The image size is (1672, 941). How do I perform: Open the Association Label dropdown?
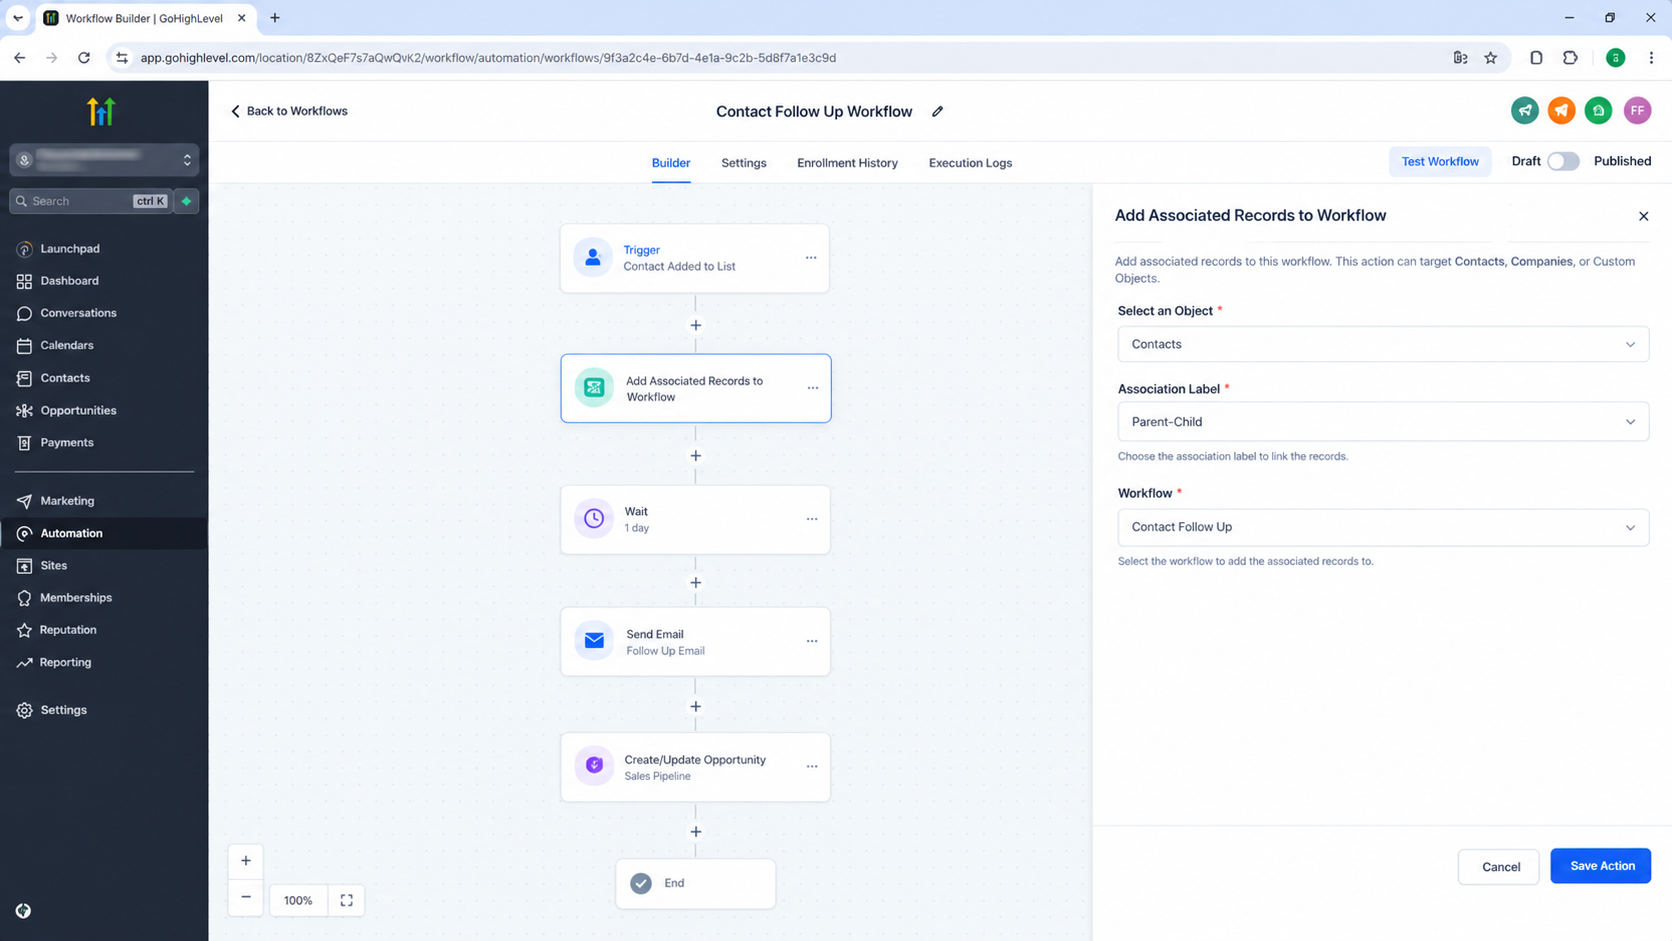point(1383,422)
